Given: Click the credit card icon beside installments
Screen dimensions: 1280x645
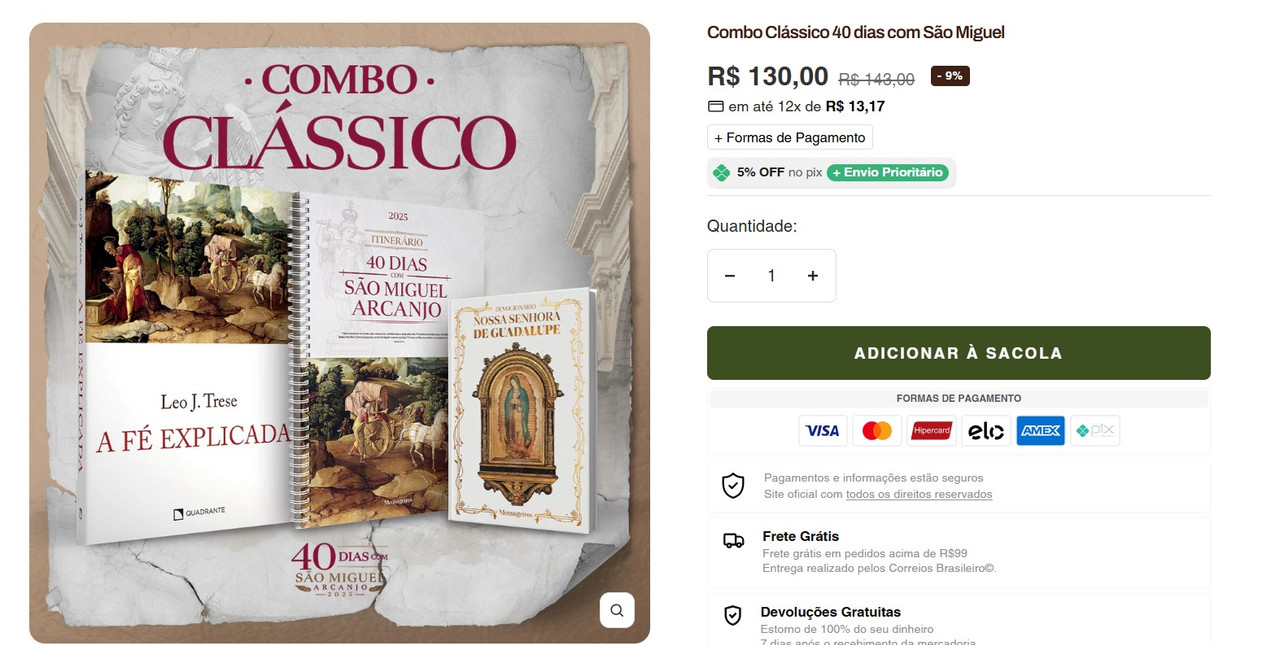Looking at the screenshot, I should pyautogui.click(x=715, y=106).
